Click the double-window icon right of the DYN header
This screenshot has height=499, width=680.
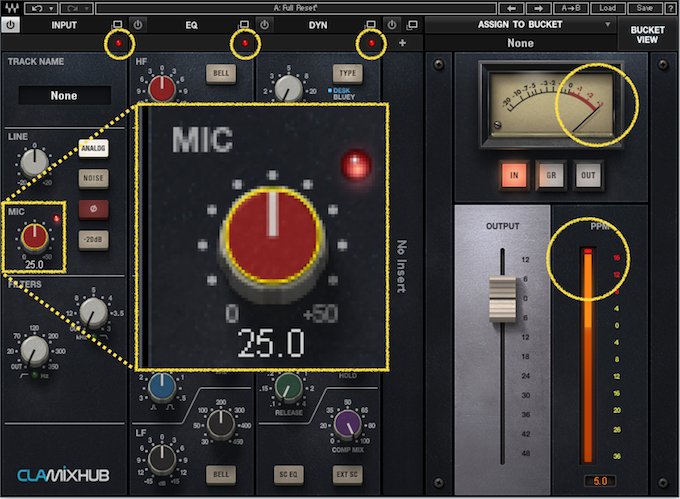click(x=412, y=25)
